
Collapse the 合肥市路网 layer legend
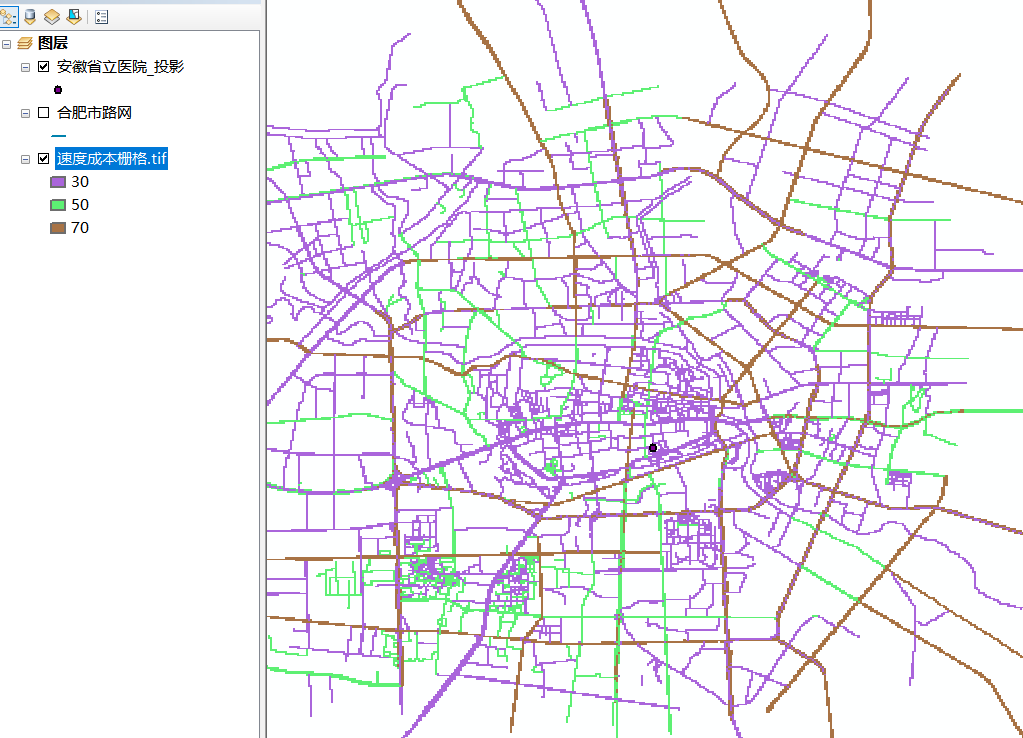tap(25, 113)
